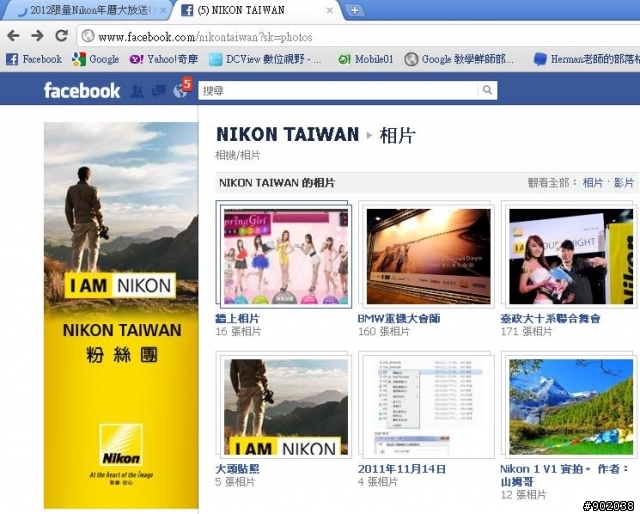Click the 2011年11月14日 album title
640x514 pixels.
pos(402,469)
